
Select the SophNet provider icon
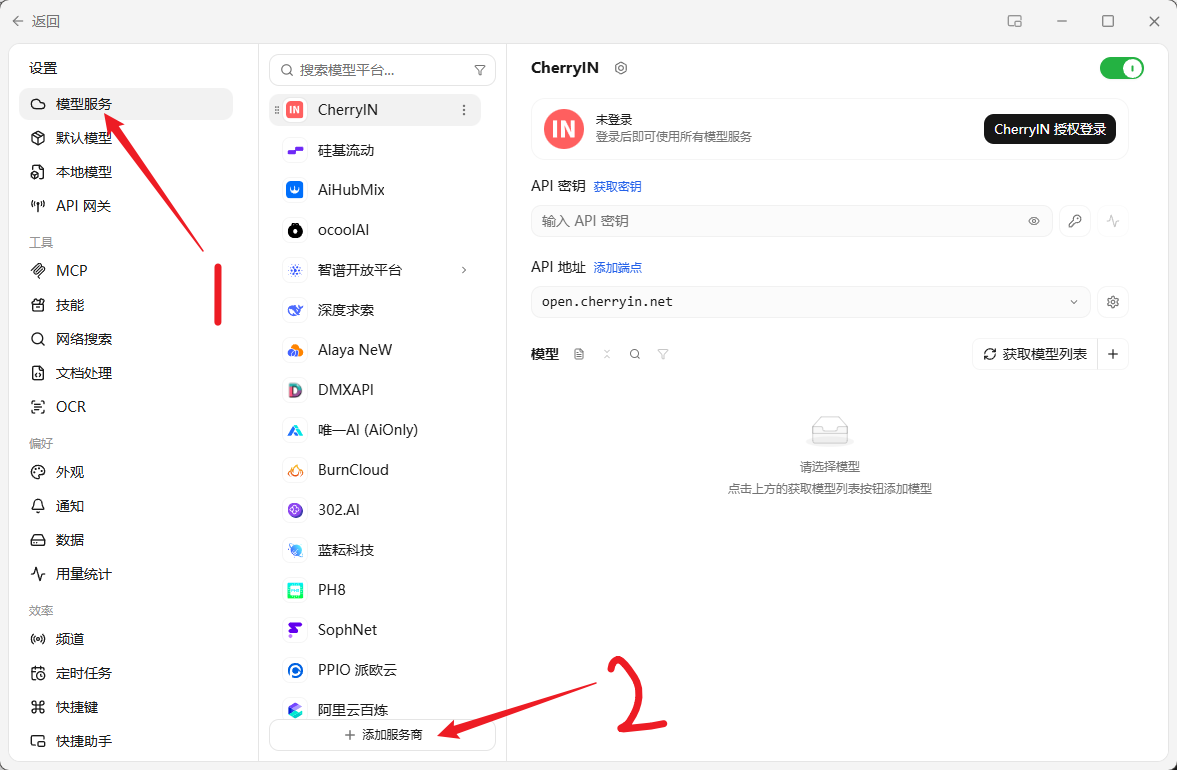click(x=295, y=630)
